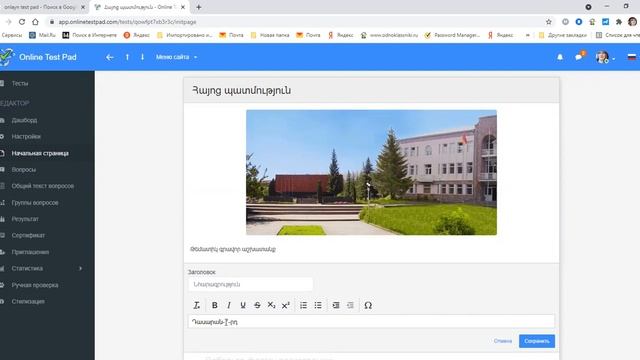Click the building photo on start page
Screen dimensions: 640x360
pyautogui.click(x=371, y=172)
